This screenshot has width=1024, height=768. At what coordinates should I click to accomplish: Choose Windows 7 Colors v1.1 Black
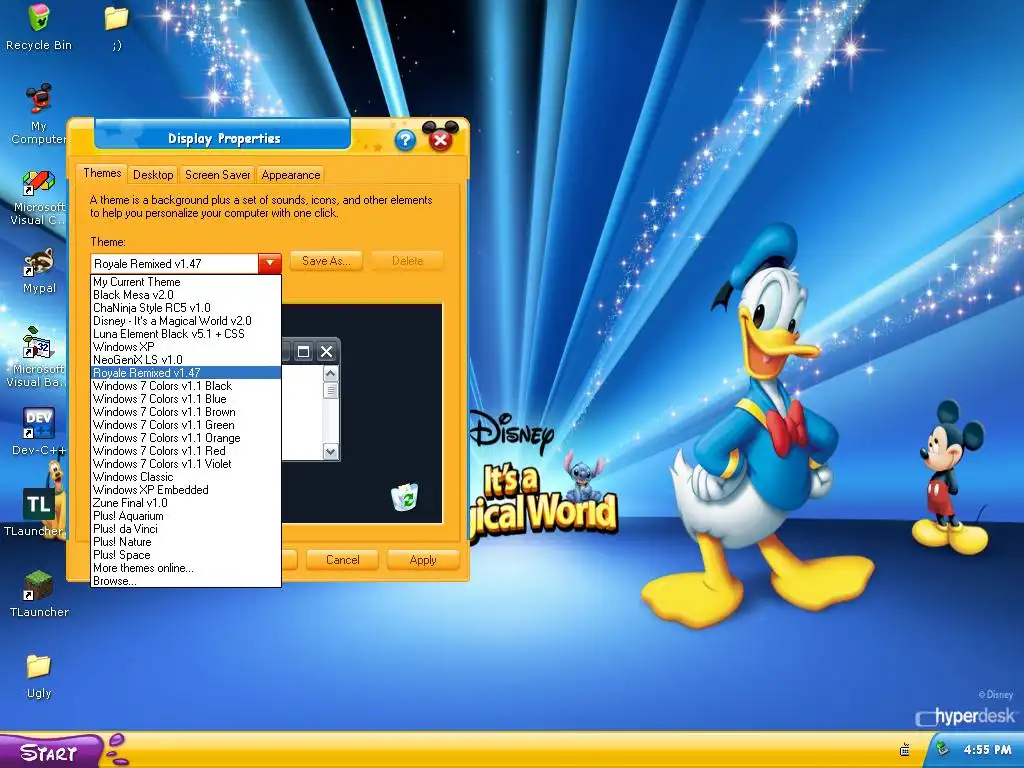pos(186,386)
